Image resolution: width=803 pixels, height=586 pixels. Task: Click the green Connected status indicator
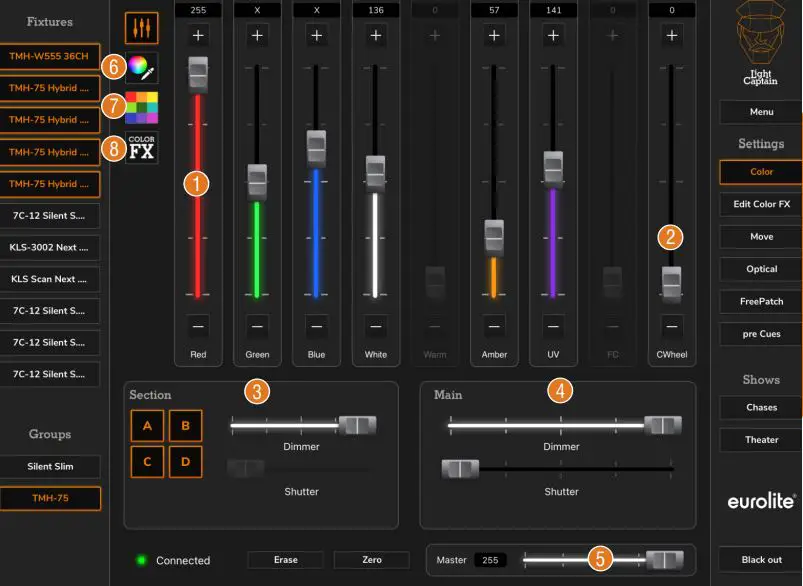[x=141, y=560]
